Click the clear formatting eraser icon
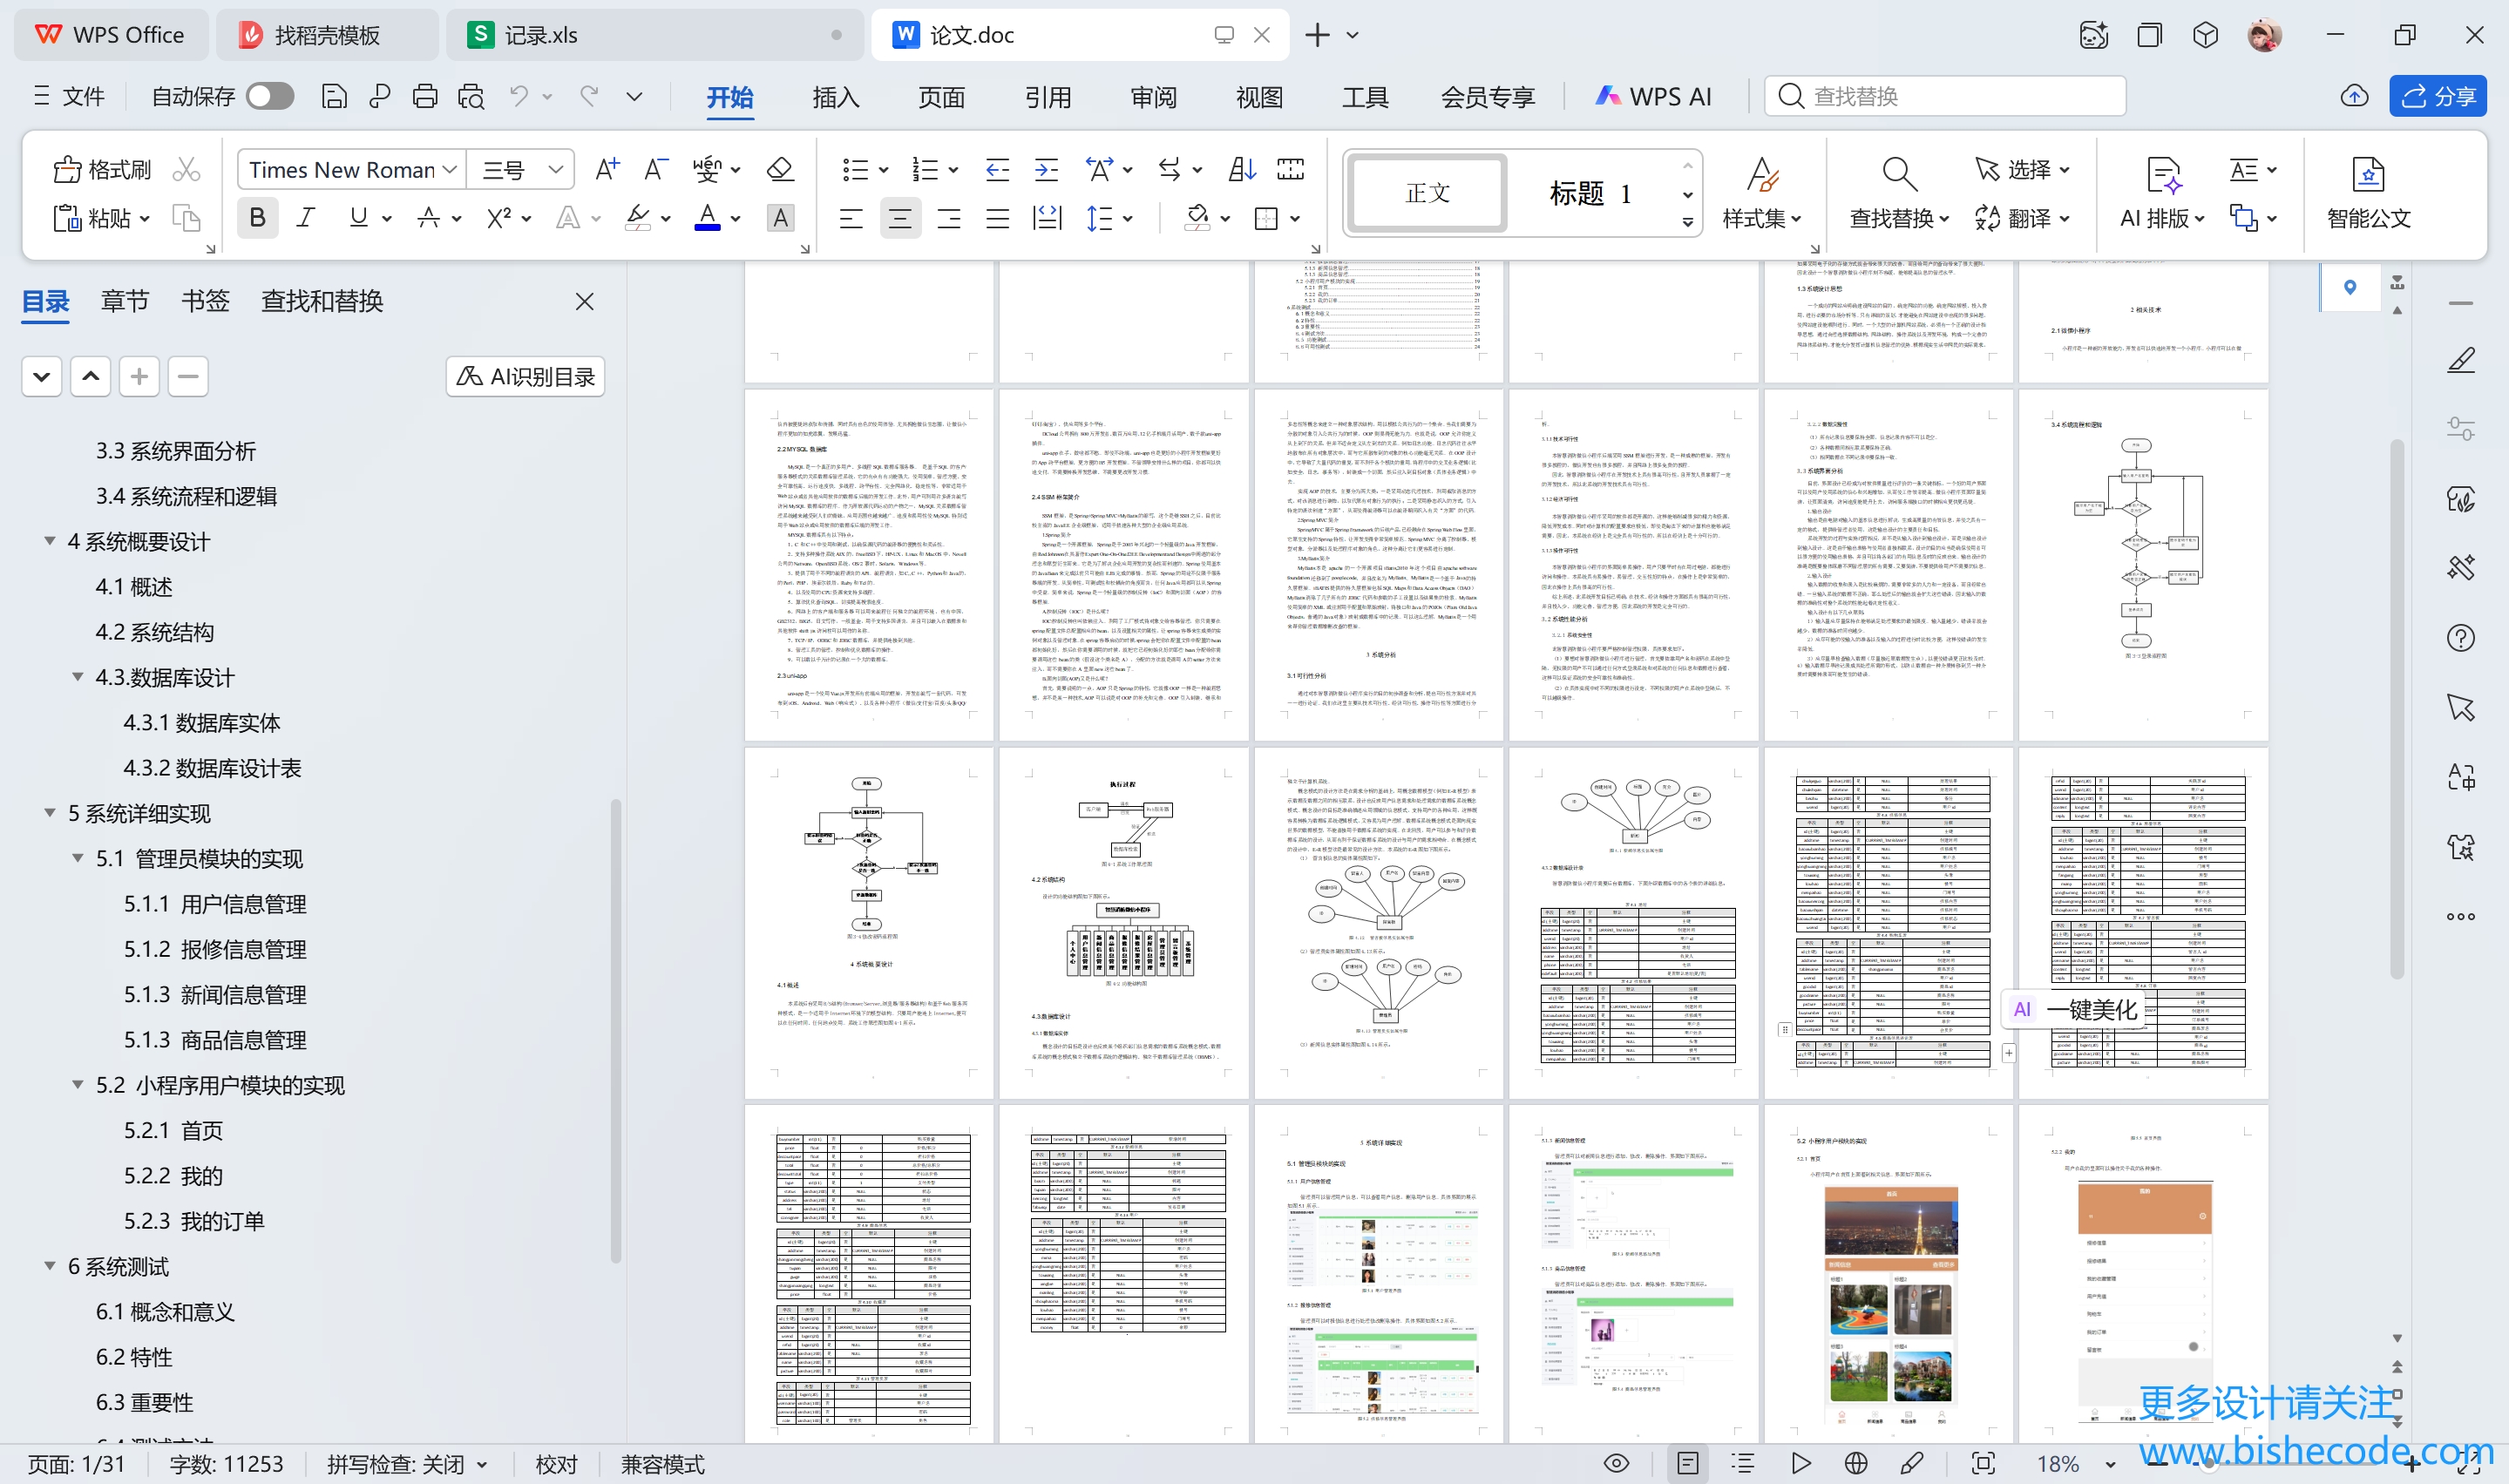 click(780, 169)
